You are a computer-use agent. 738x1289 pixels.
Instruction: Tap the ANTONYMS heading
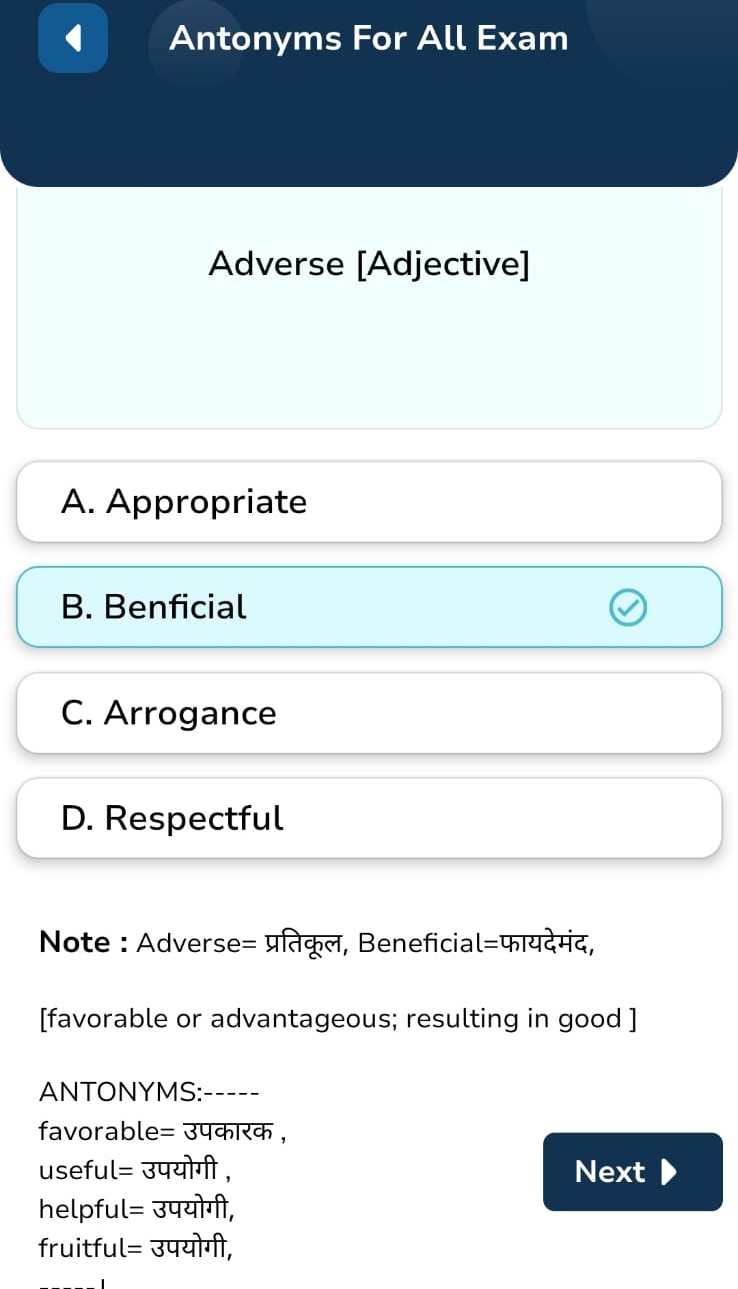pos(149,1092)
